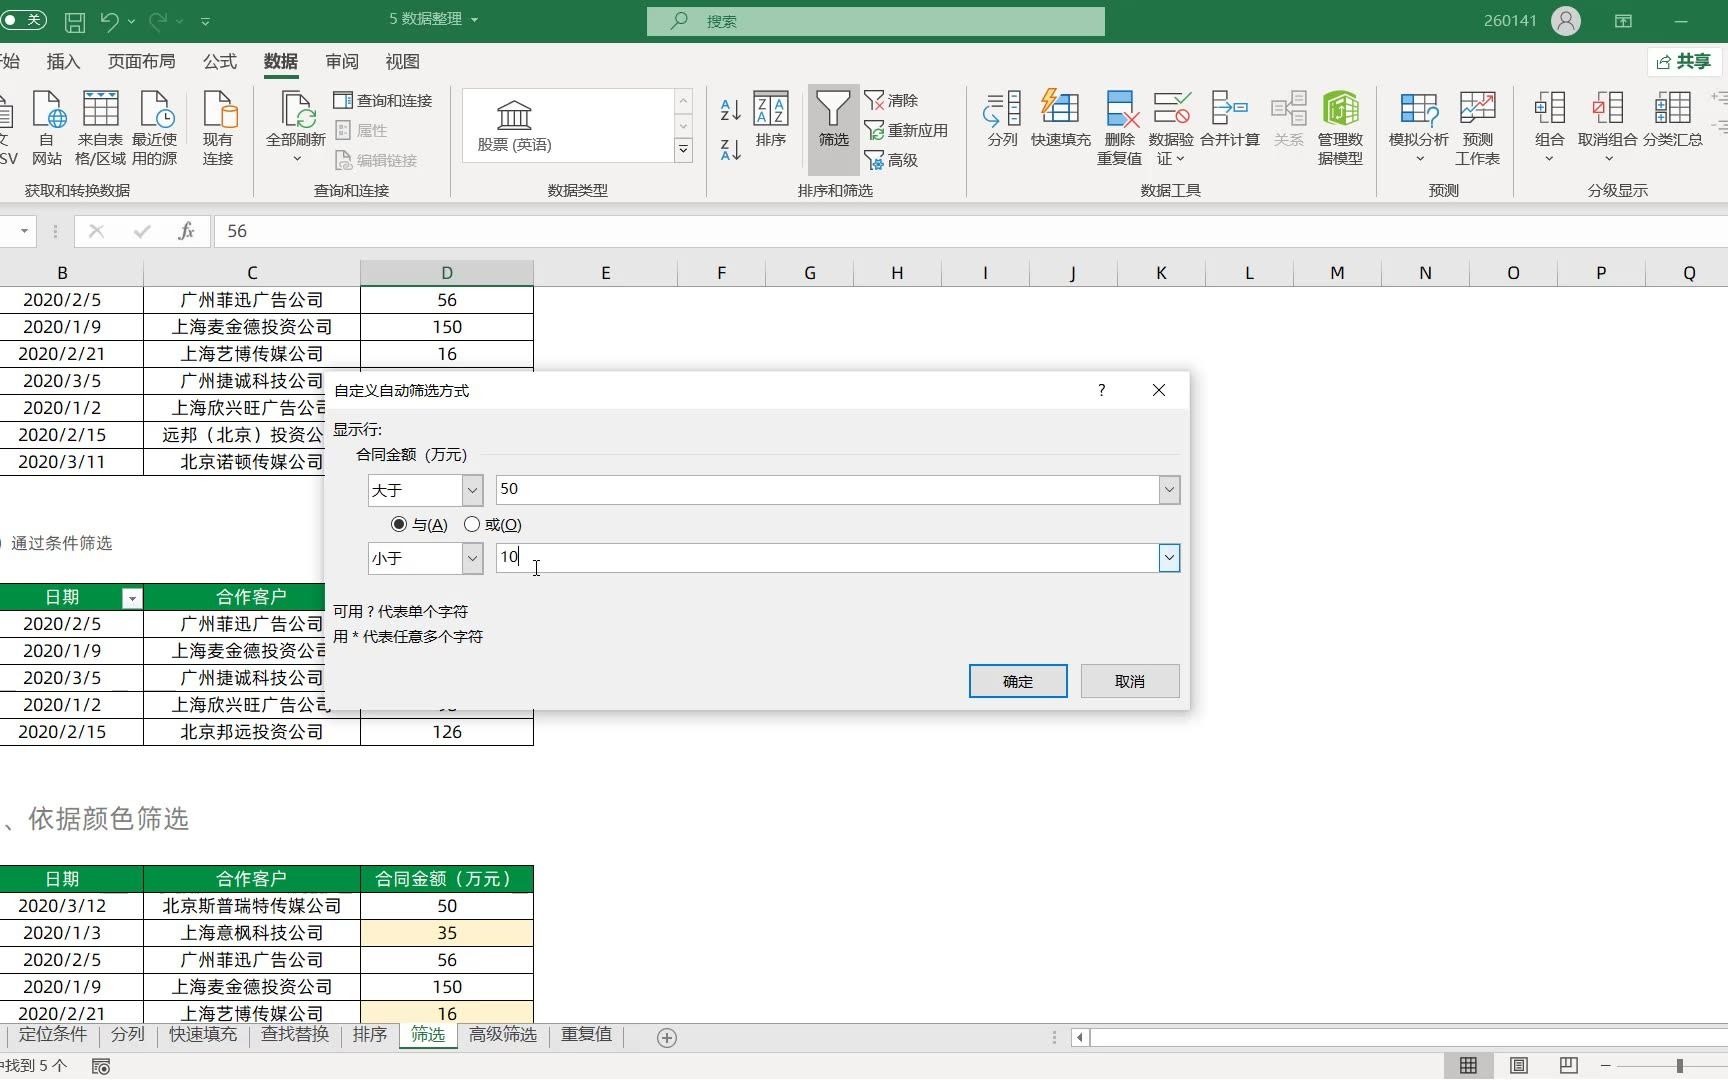The image size is (1728, 1080).
Task: Open Consolidate (合并计算) tool
Action: (x=1229, y=119)
